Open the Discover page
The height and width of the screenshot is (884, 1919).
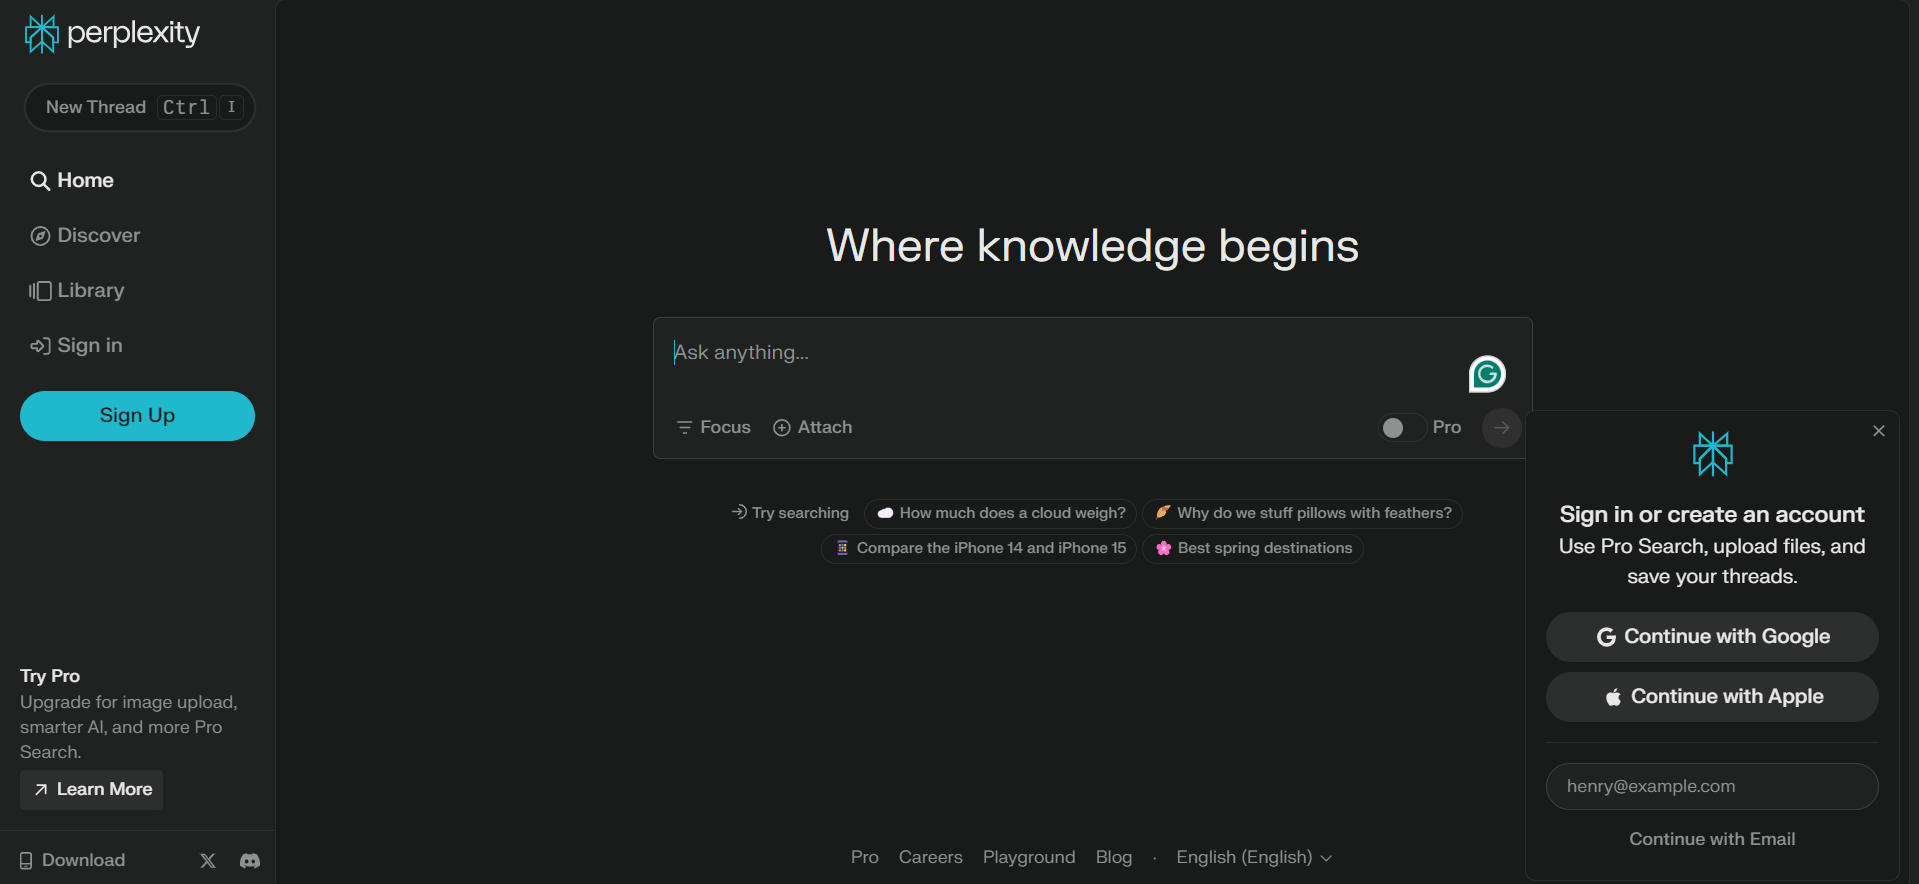(85, 235)
